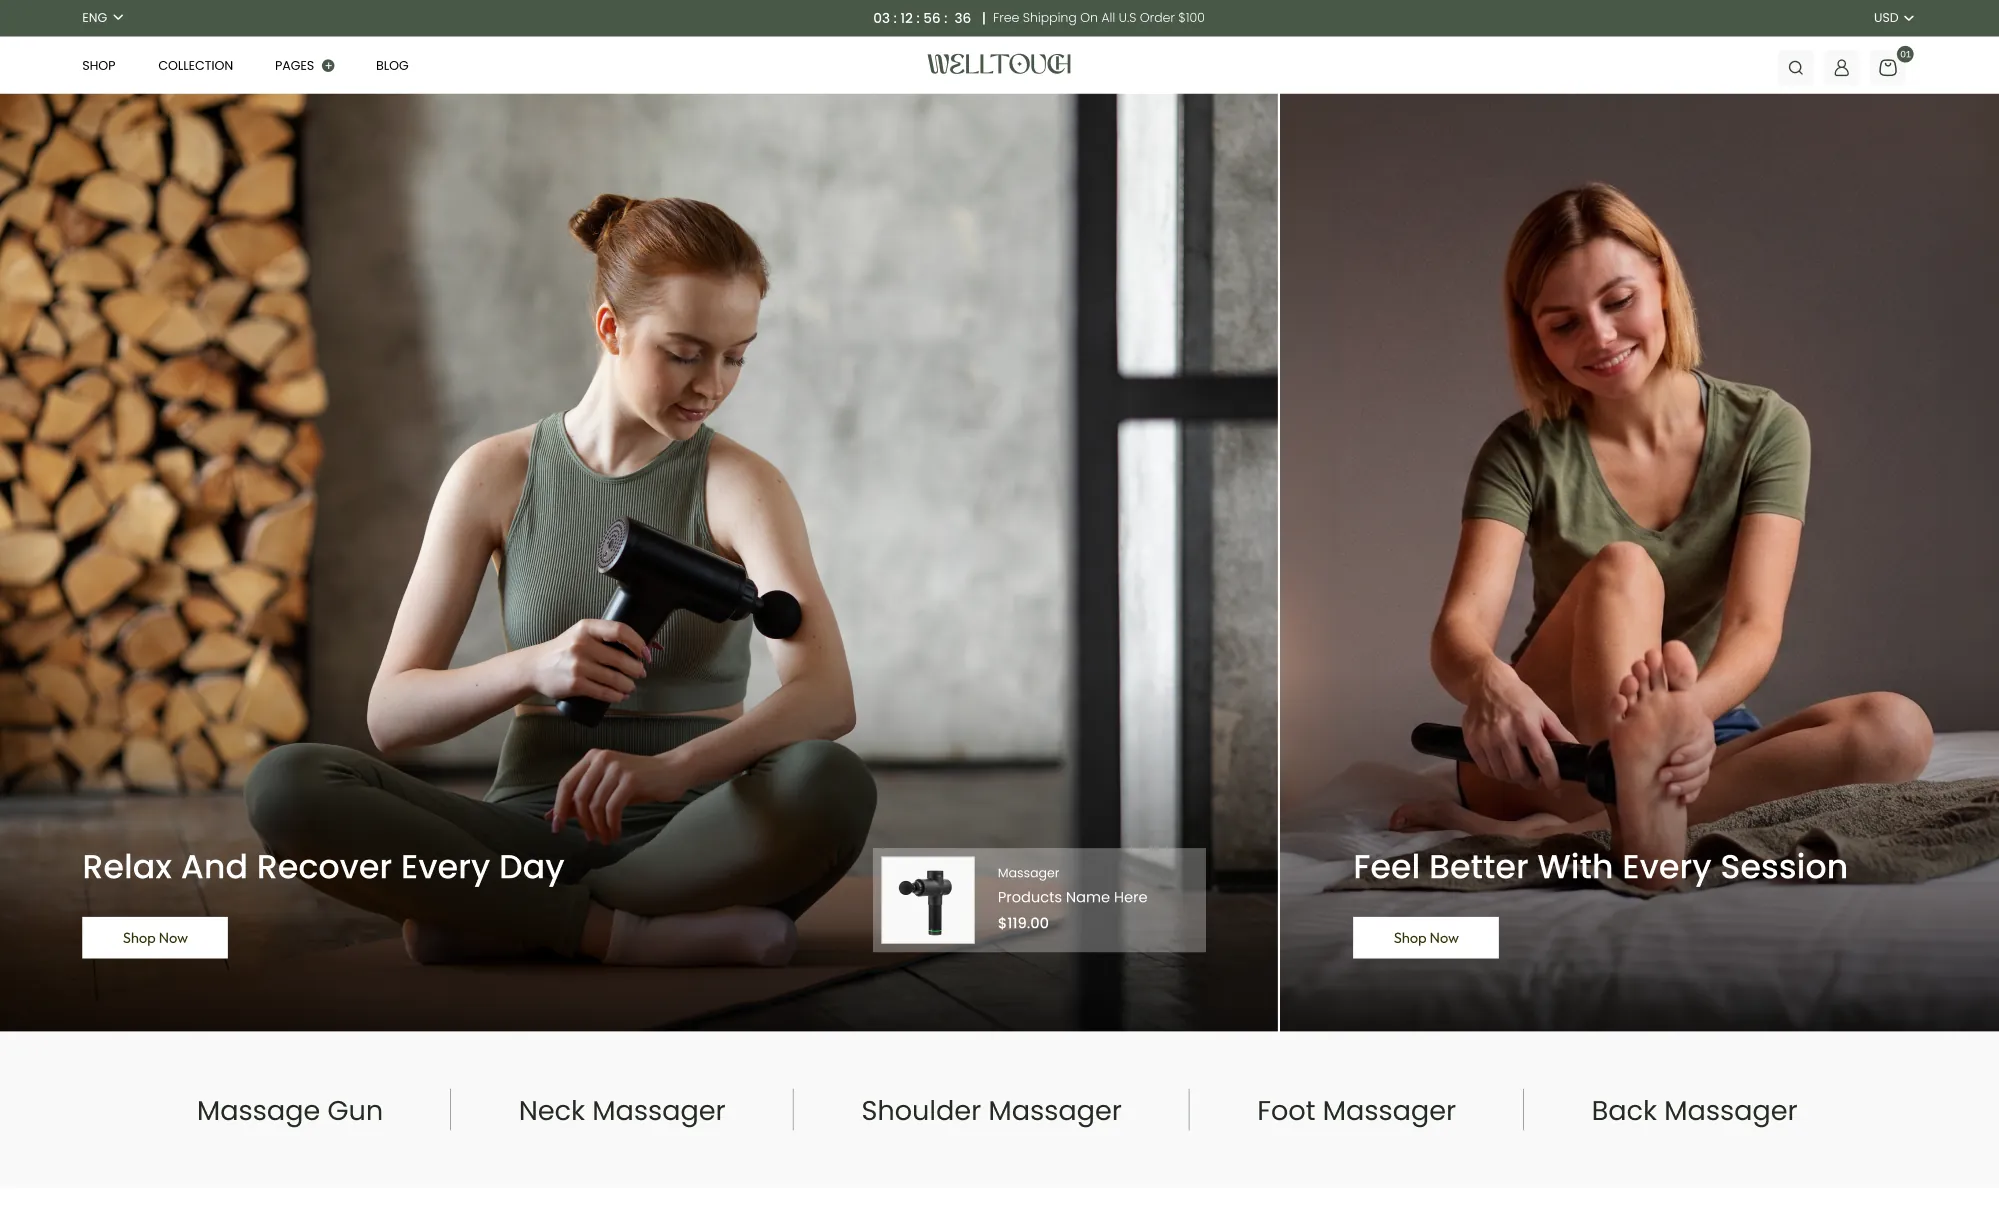1999x1221 pixels.
Task: Open the Foot Massager category
Action: coord(1356,1111)
